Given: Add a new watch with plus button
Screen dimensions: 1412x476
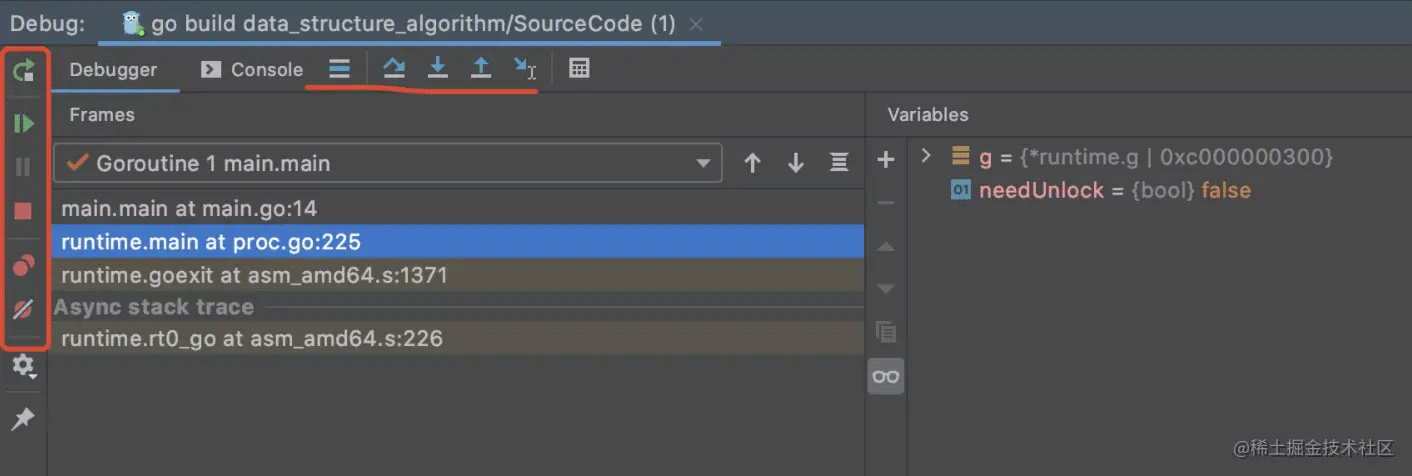Looking at the screenshot, I should (885, 159).
